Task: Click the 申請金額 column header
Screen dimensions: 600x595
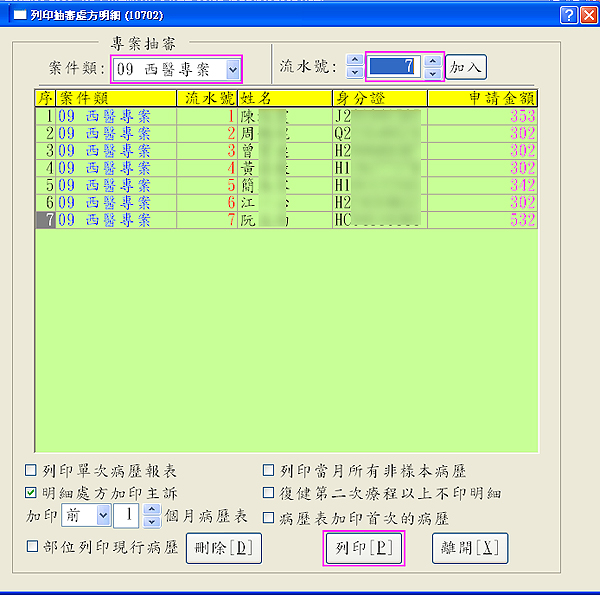Action: (x=482, y=98)
